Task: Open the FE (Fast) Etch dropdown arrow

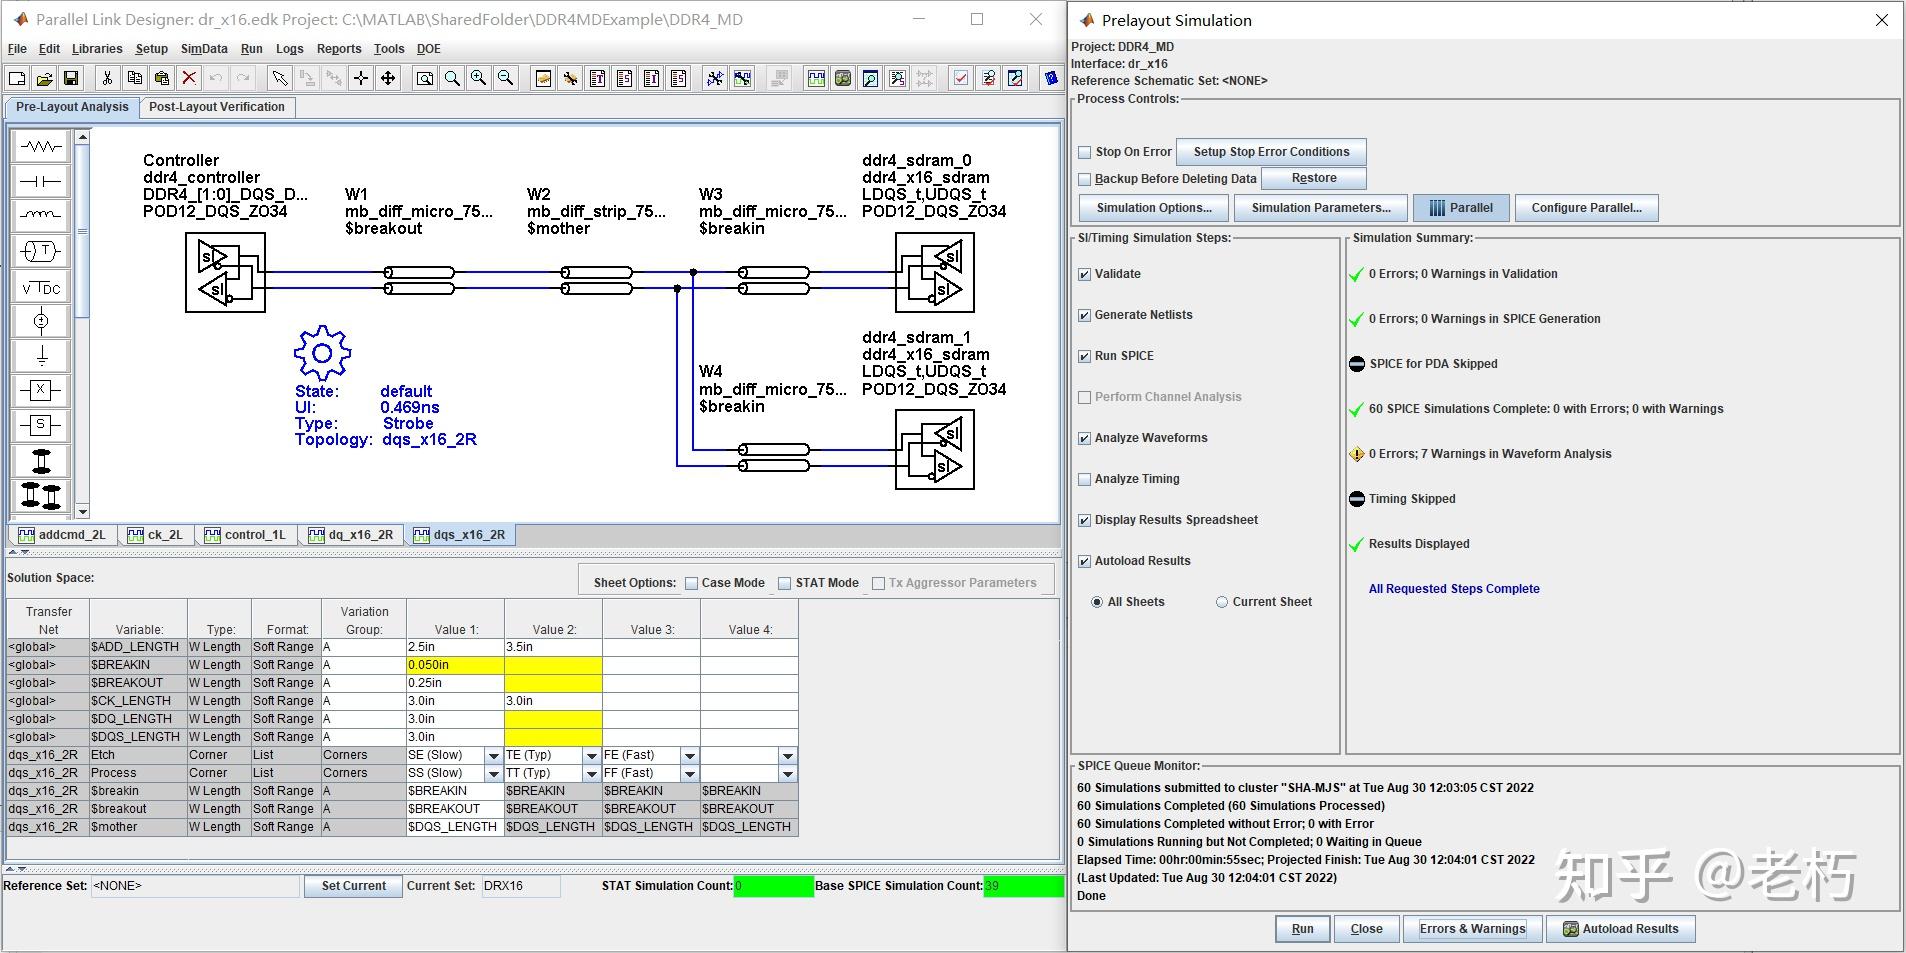Action: click(x=689, y=756)
